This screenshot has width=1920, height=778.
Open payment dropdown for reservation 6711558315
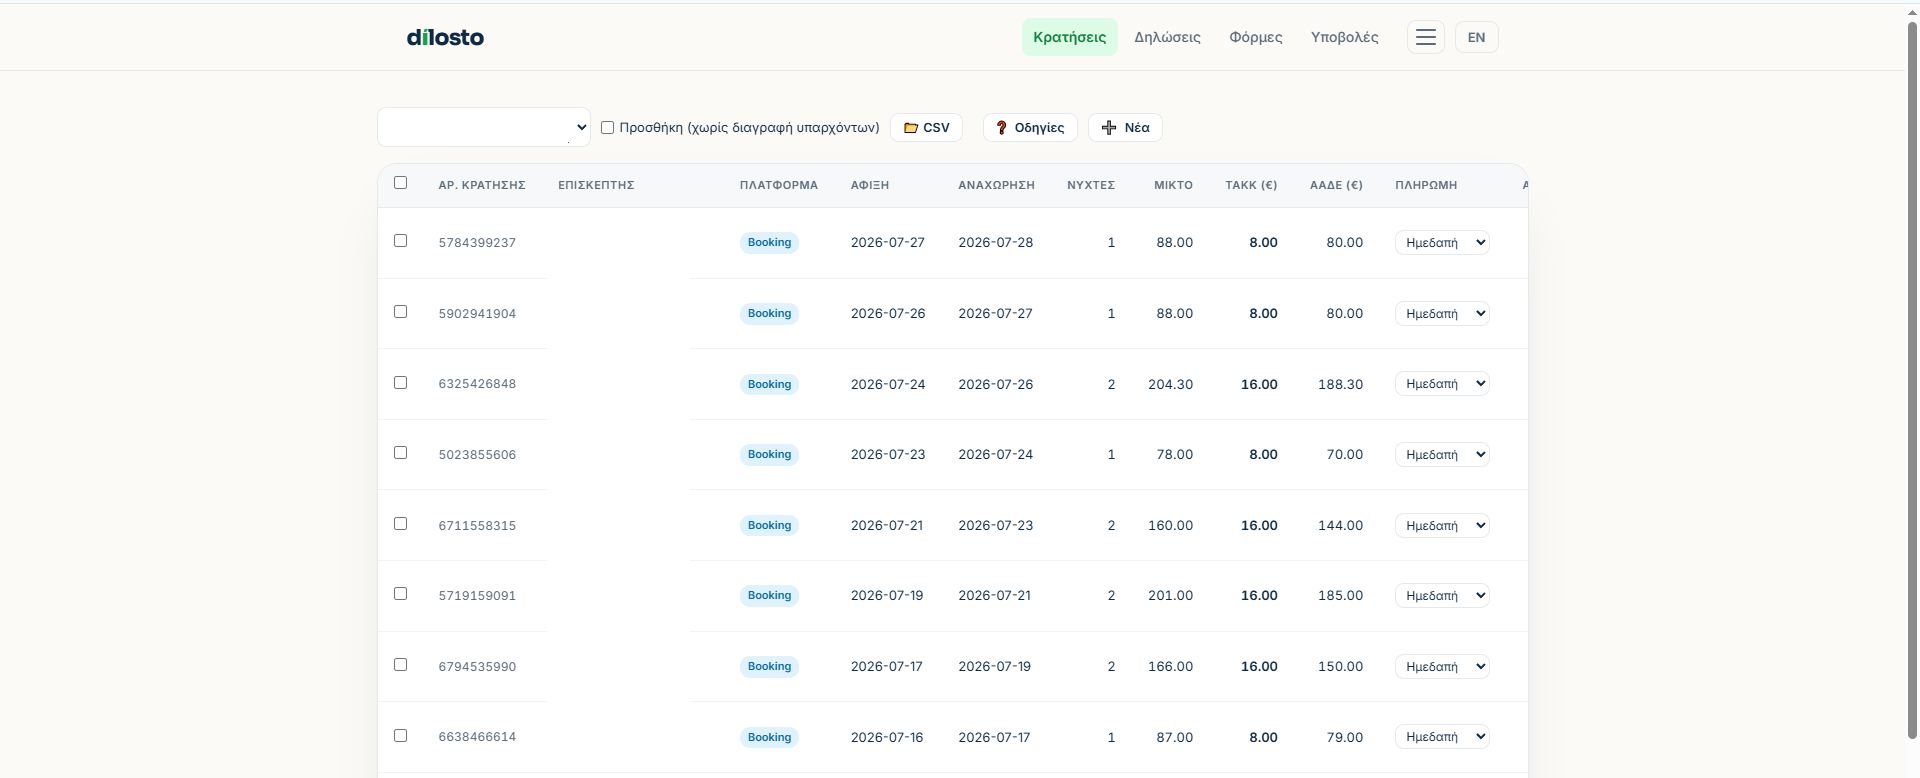tap(1442, 526)
